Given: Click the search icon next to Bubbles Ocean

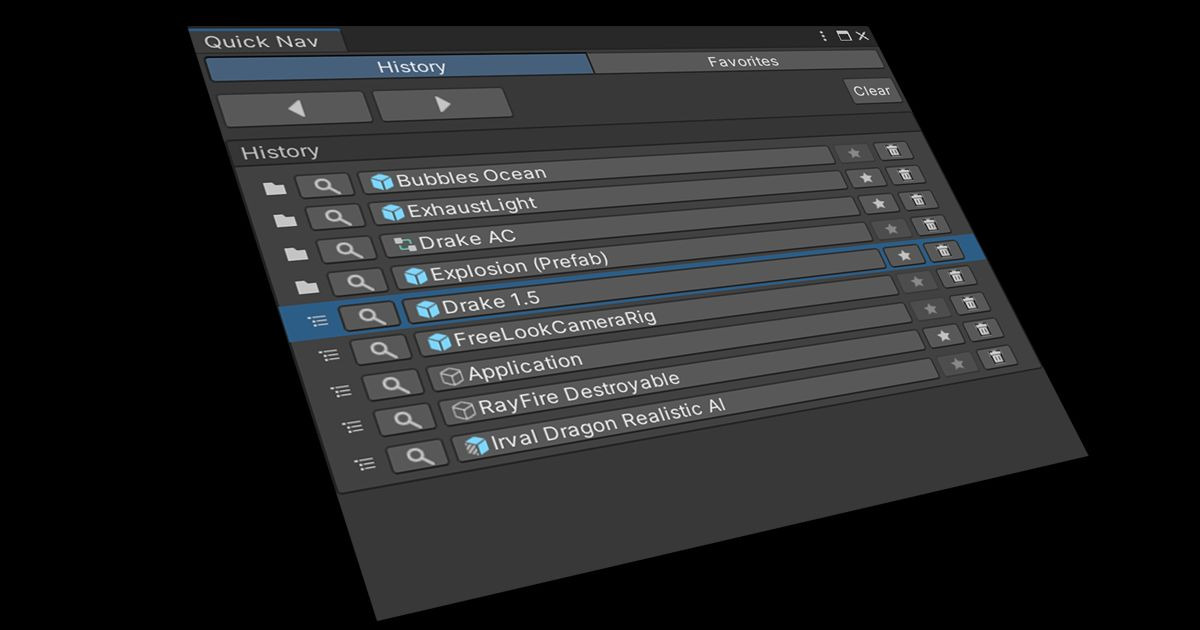Looking at the screenshot, I should pyautogui.click(x=324, y=184).
